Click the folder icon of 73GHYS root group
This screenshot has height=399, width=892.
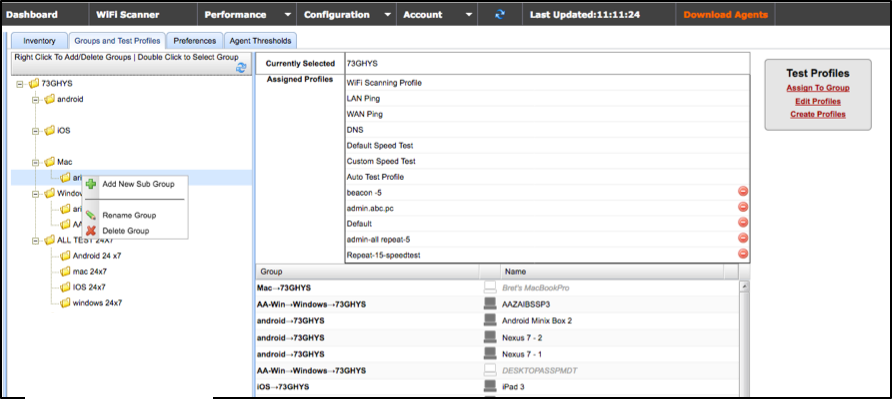(34, 83)
